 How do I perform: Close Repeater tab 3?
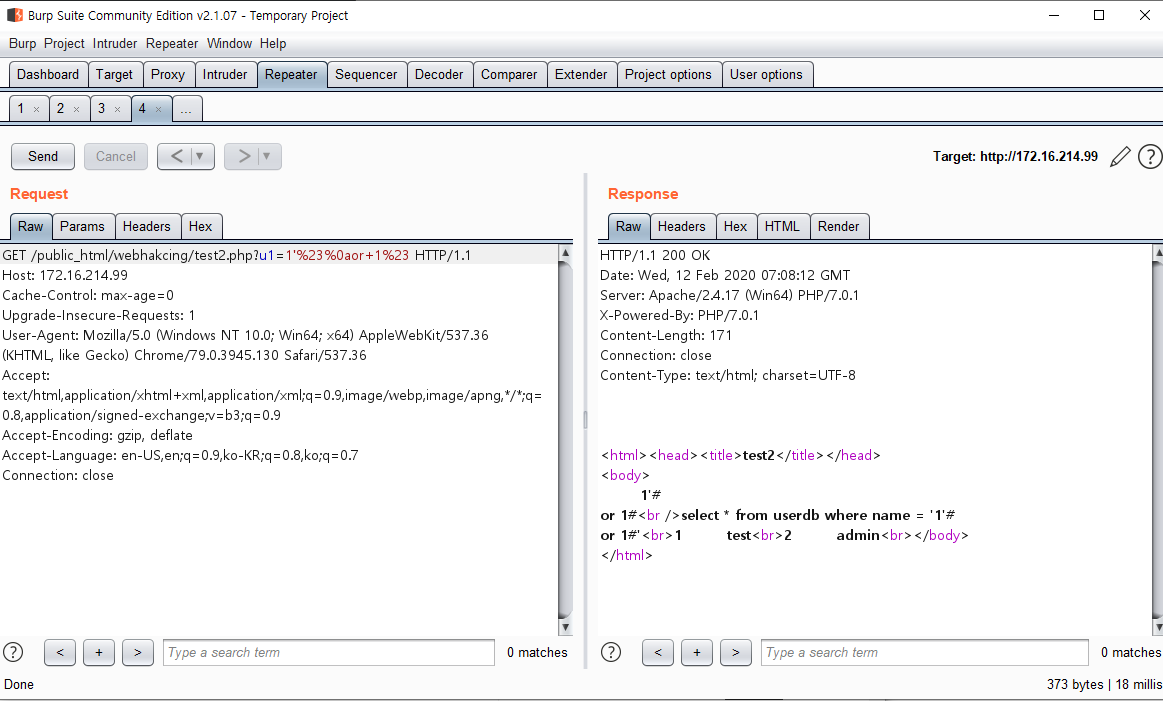point(117,110)
